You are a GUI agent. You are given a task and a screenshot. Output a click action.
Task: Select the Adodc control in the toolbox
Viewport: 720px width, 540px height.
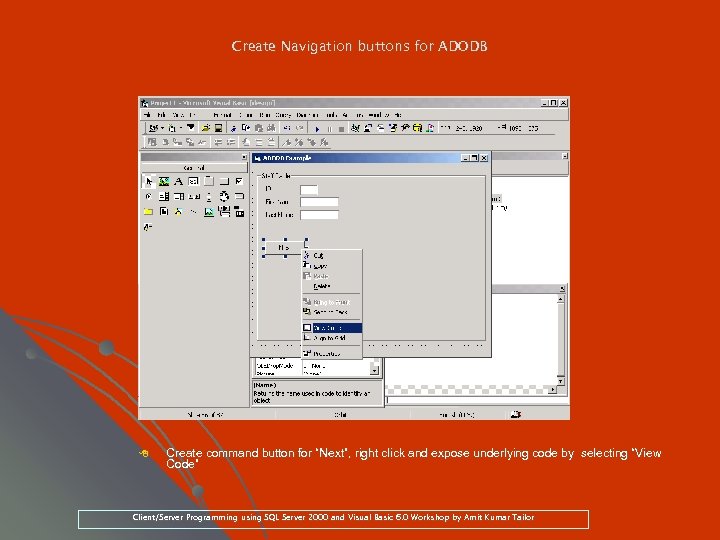point(148,227)
